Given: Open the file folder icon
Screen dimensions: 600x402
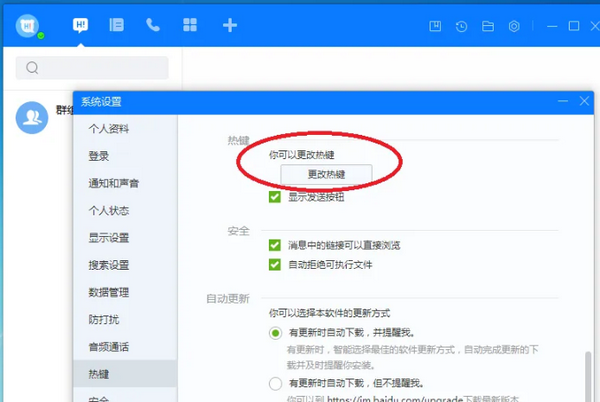Looking at the screenshot, I should [489, 26].
